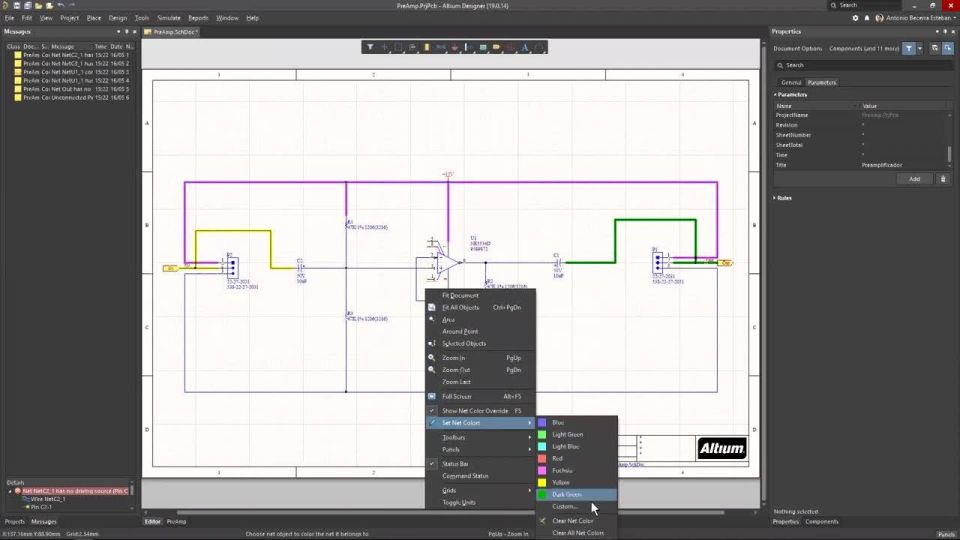Viewport: 960px width, 540px height.
Task: Switch to the Components tab at the bottom right
Action: click(x=822, y=522)
